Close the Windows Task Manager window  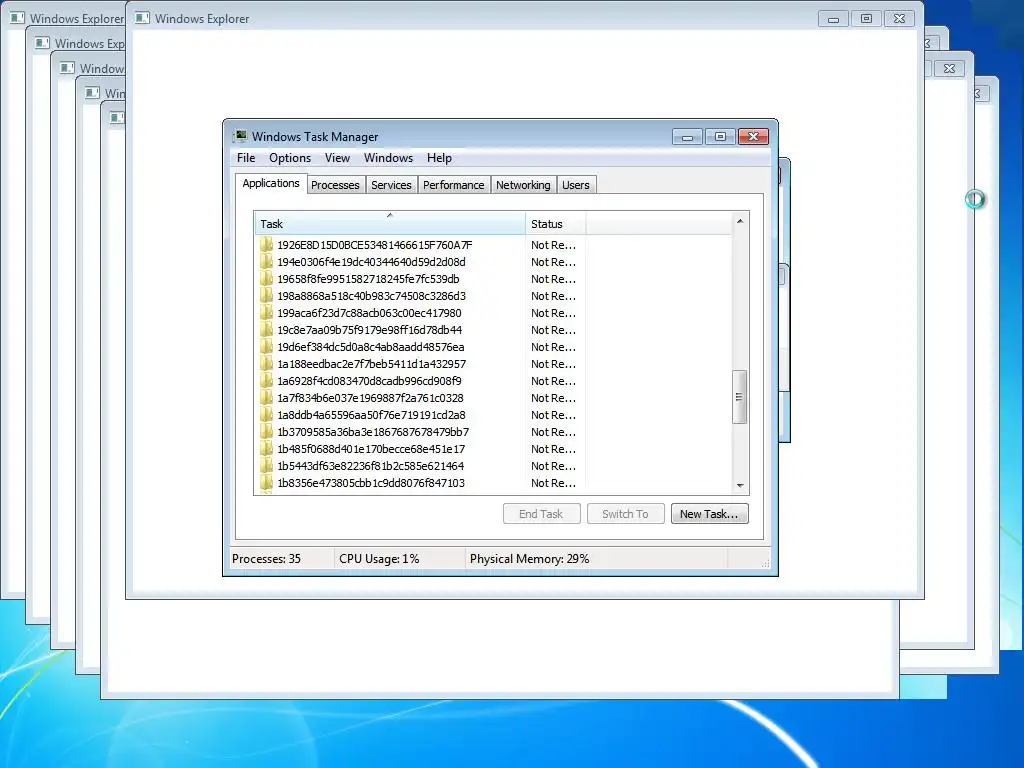click(753, 136)
